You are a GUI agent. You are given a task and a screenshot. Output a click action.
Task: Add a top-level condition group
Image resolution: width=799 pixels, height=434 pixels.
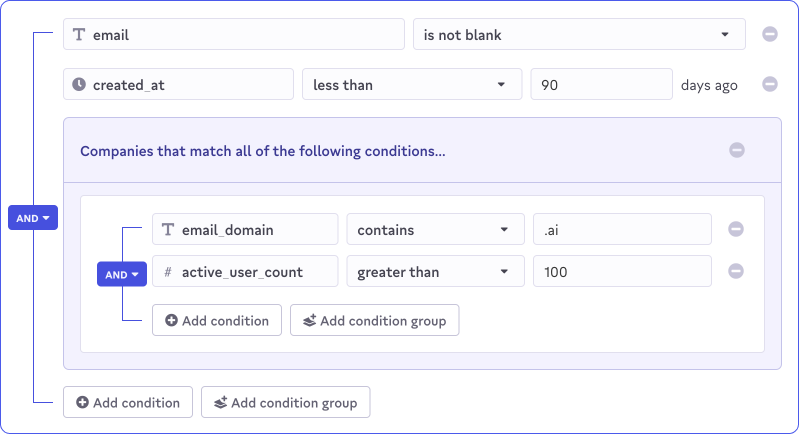(285, 403)
